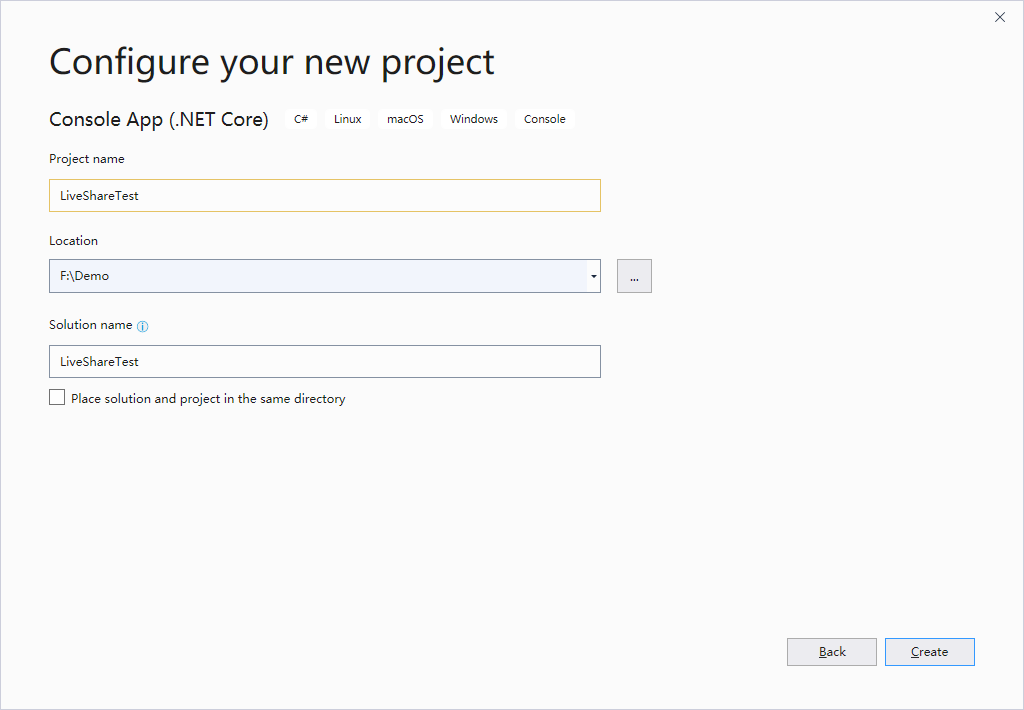Focus the Project name input field
The width and height of the screenshot is (1024, 710).
325,195
